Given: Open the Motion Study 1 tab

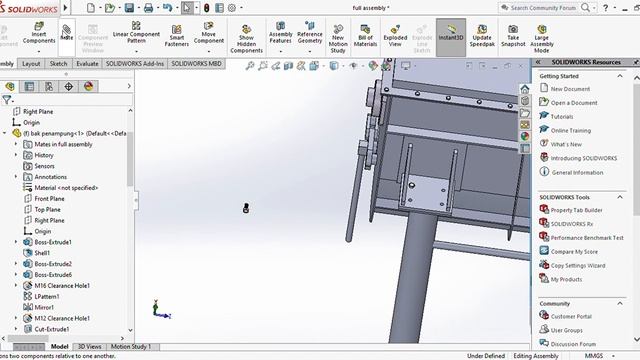Looking at the screenshot, I should [131, 347].
